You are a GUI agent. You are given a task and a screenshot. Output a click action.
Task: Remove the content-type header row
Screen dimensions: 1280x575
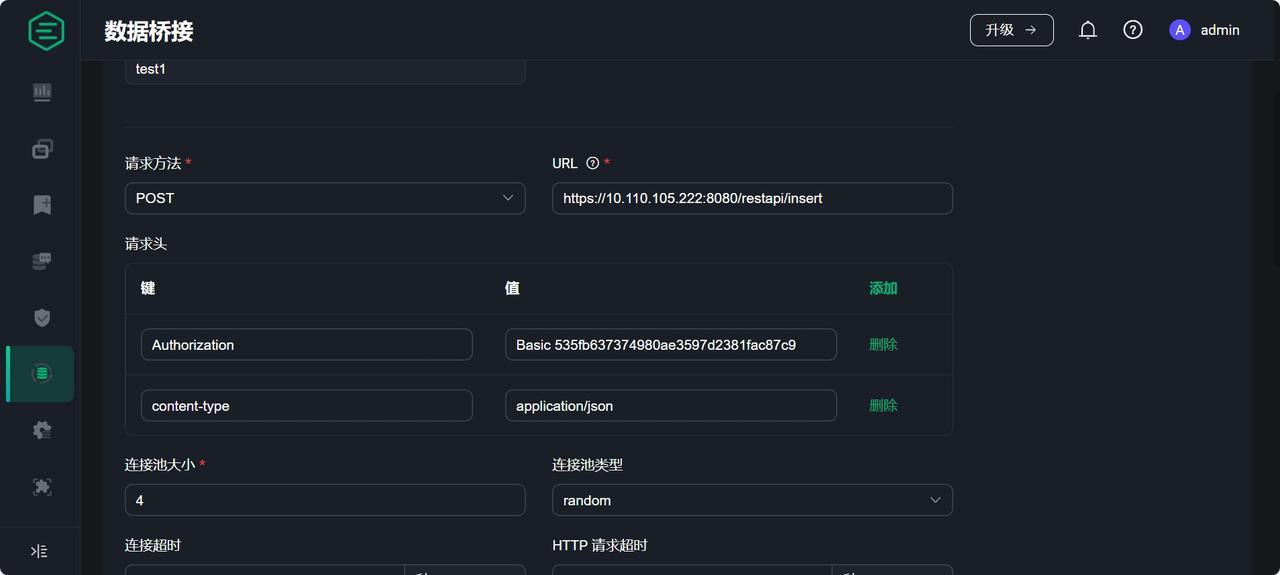tap(883, 405)
